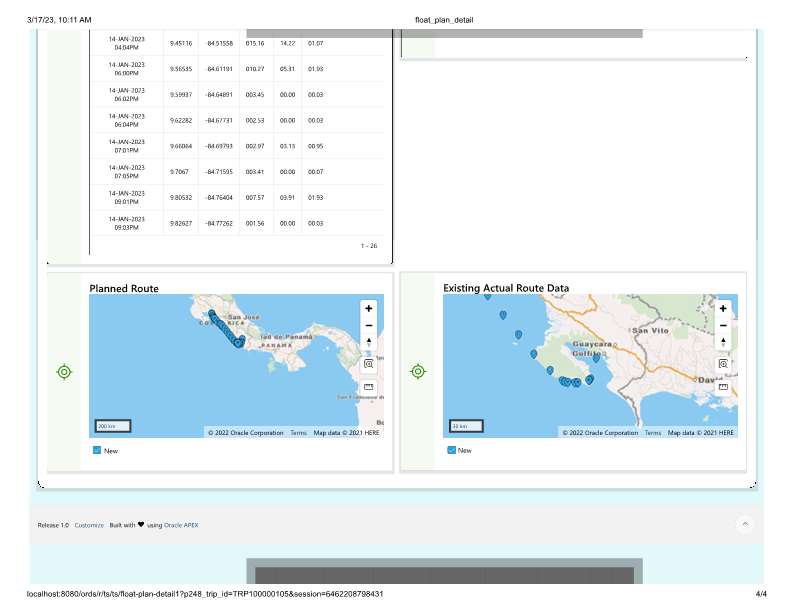
Task: Open Terms link on Actual Route map
Action: pos(652,433)
